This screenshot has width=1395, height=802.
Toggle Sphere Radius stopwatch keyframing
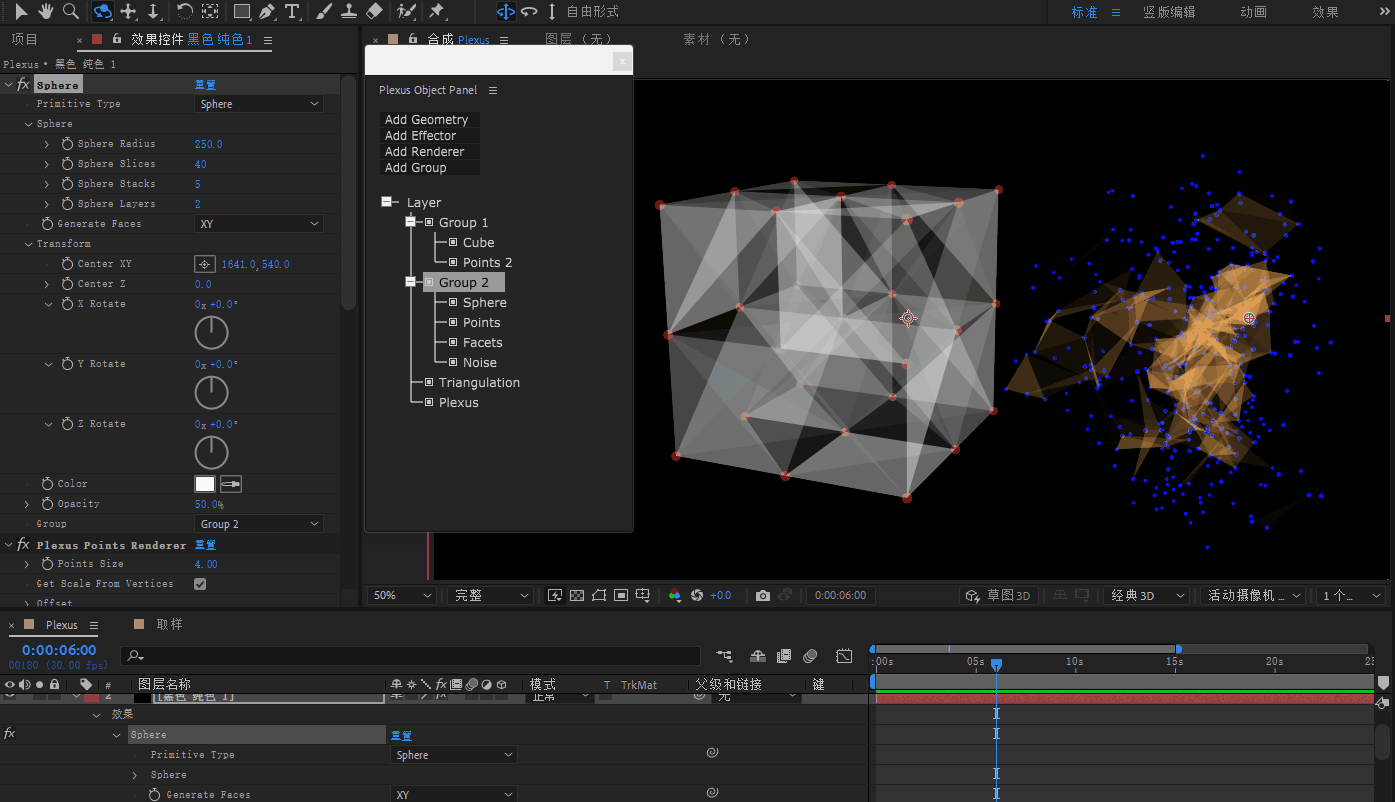tap(67, 144)
